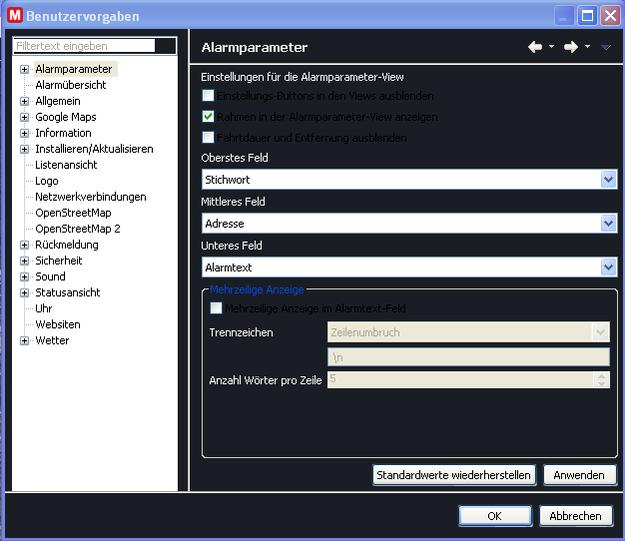Image resolution: width=625 pixels, height=541 pixels.
Task: Click the Filtertext eingeben search field
Action: coord(85,46)
